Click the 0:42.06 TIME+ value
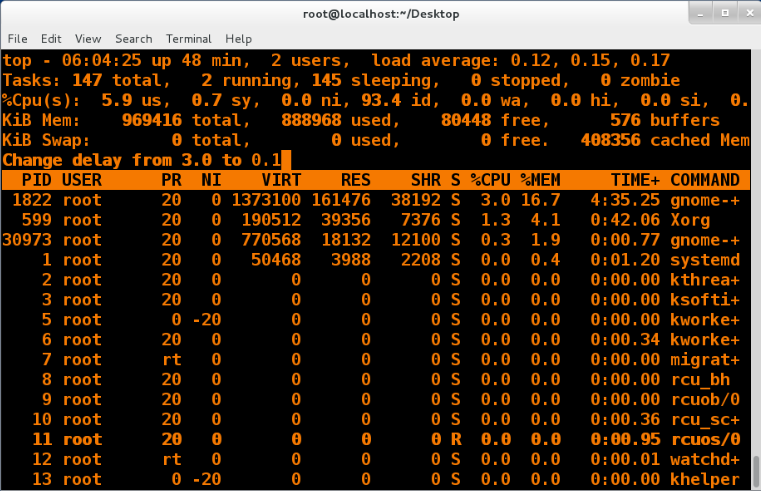Image resolution: width=761 pixels, height=491 pixels. [625, 220]
